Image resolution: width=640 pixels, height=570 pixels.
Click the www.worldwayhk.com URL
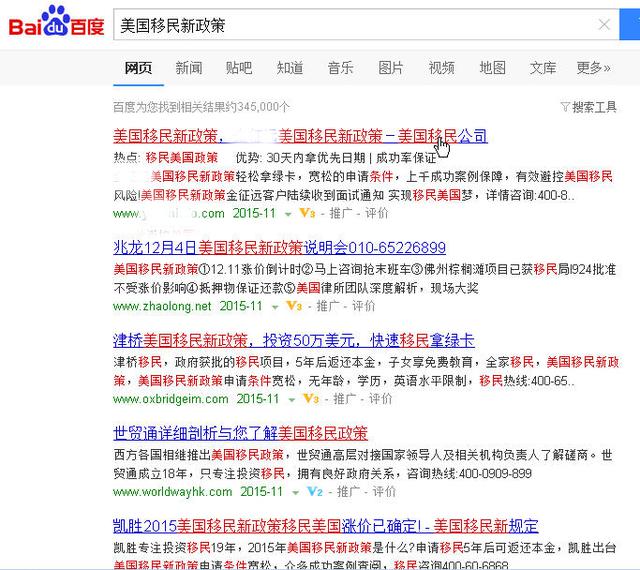[173, 492]
